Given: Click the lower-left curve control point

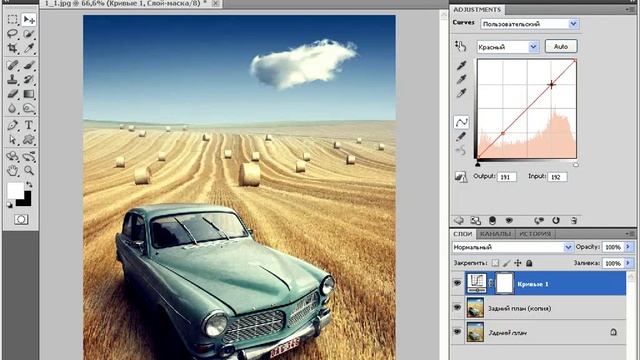Looking at the screenshot, I should click(x=503, y=133).
